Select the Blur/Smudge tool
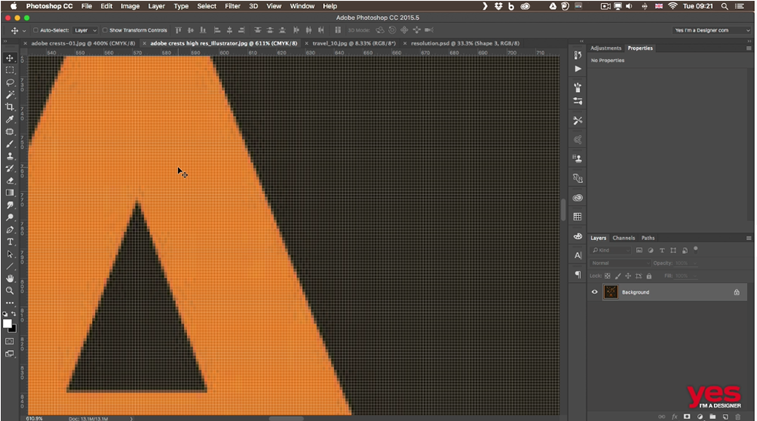The width and height of the screenshot is (757, 421). pyautogui.click(x=10, y=205)
